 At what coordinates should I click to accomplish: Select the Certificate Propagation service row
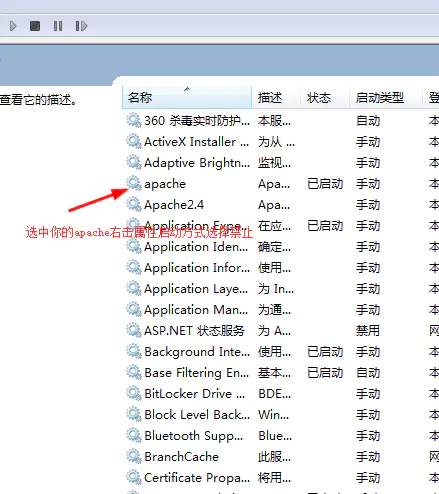[x=281, y=477]
